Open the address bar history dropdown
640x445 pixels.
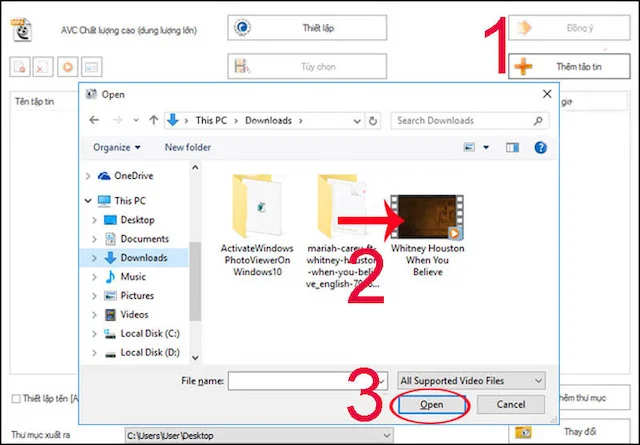click(x=357, y=121)
